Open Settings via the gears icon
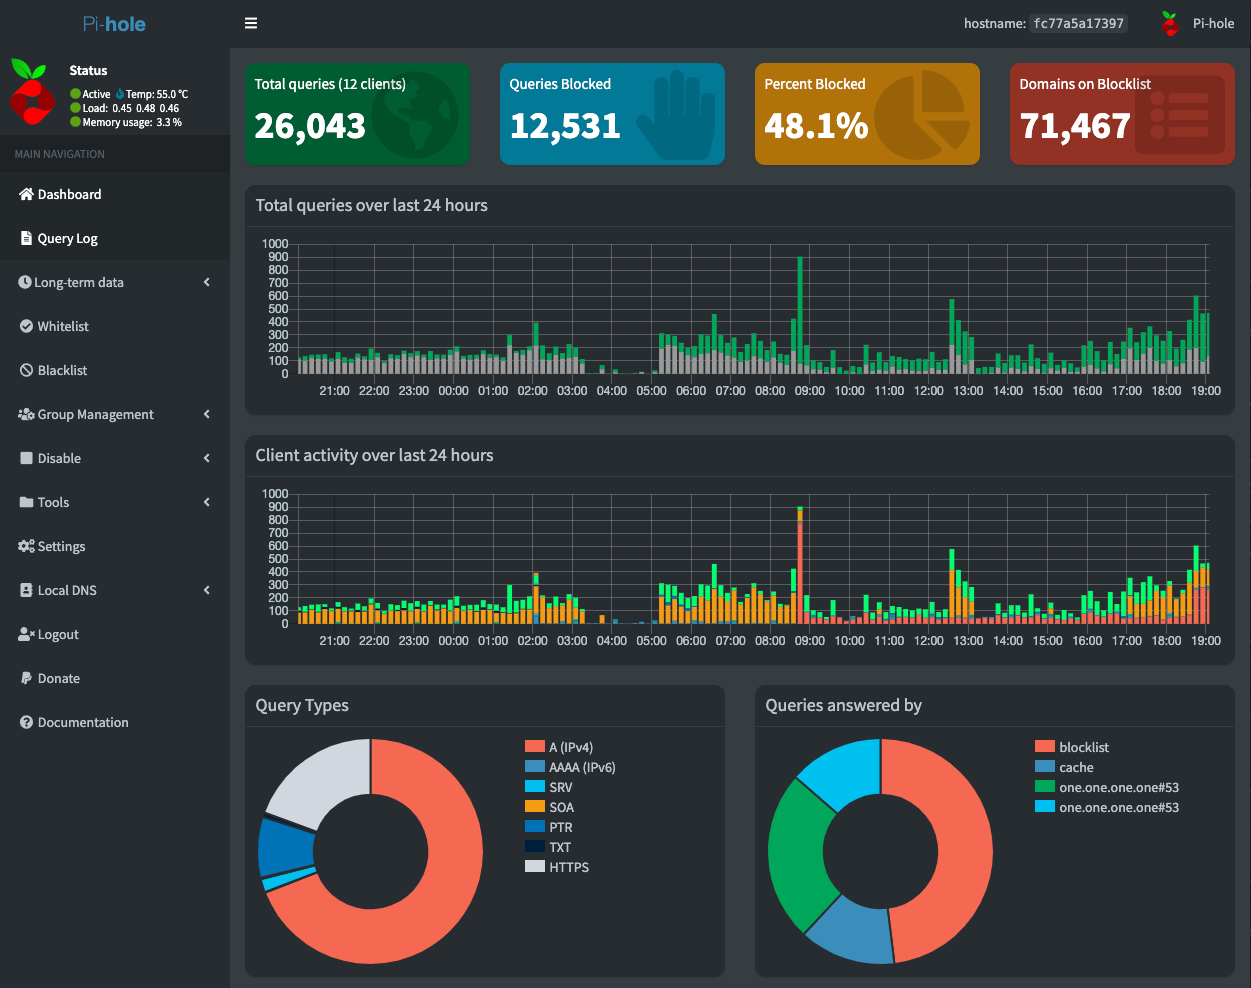 [26, 546]
